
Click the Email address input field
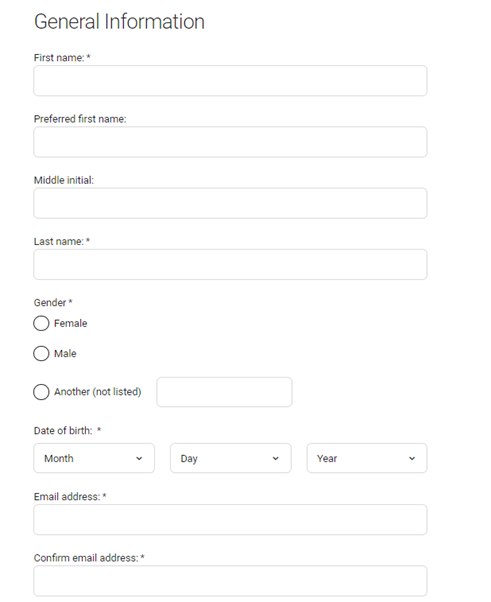click(230, 519)
